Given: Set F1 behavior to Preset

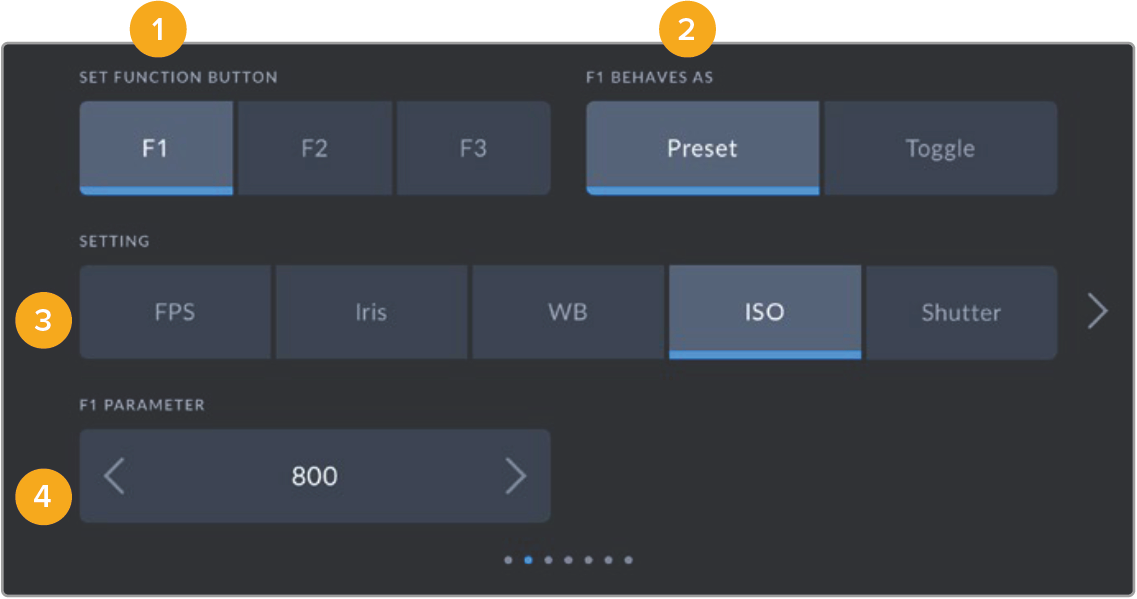Looking at the screenshot, I should pos(702,148).
